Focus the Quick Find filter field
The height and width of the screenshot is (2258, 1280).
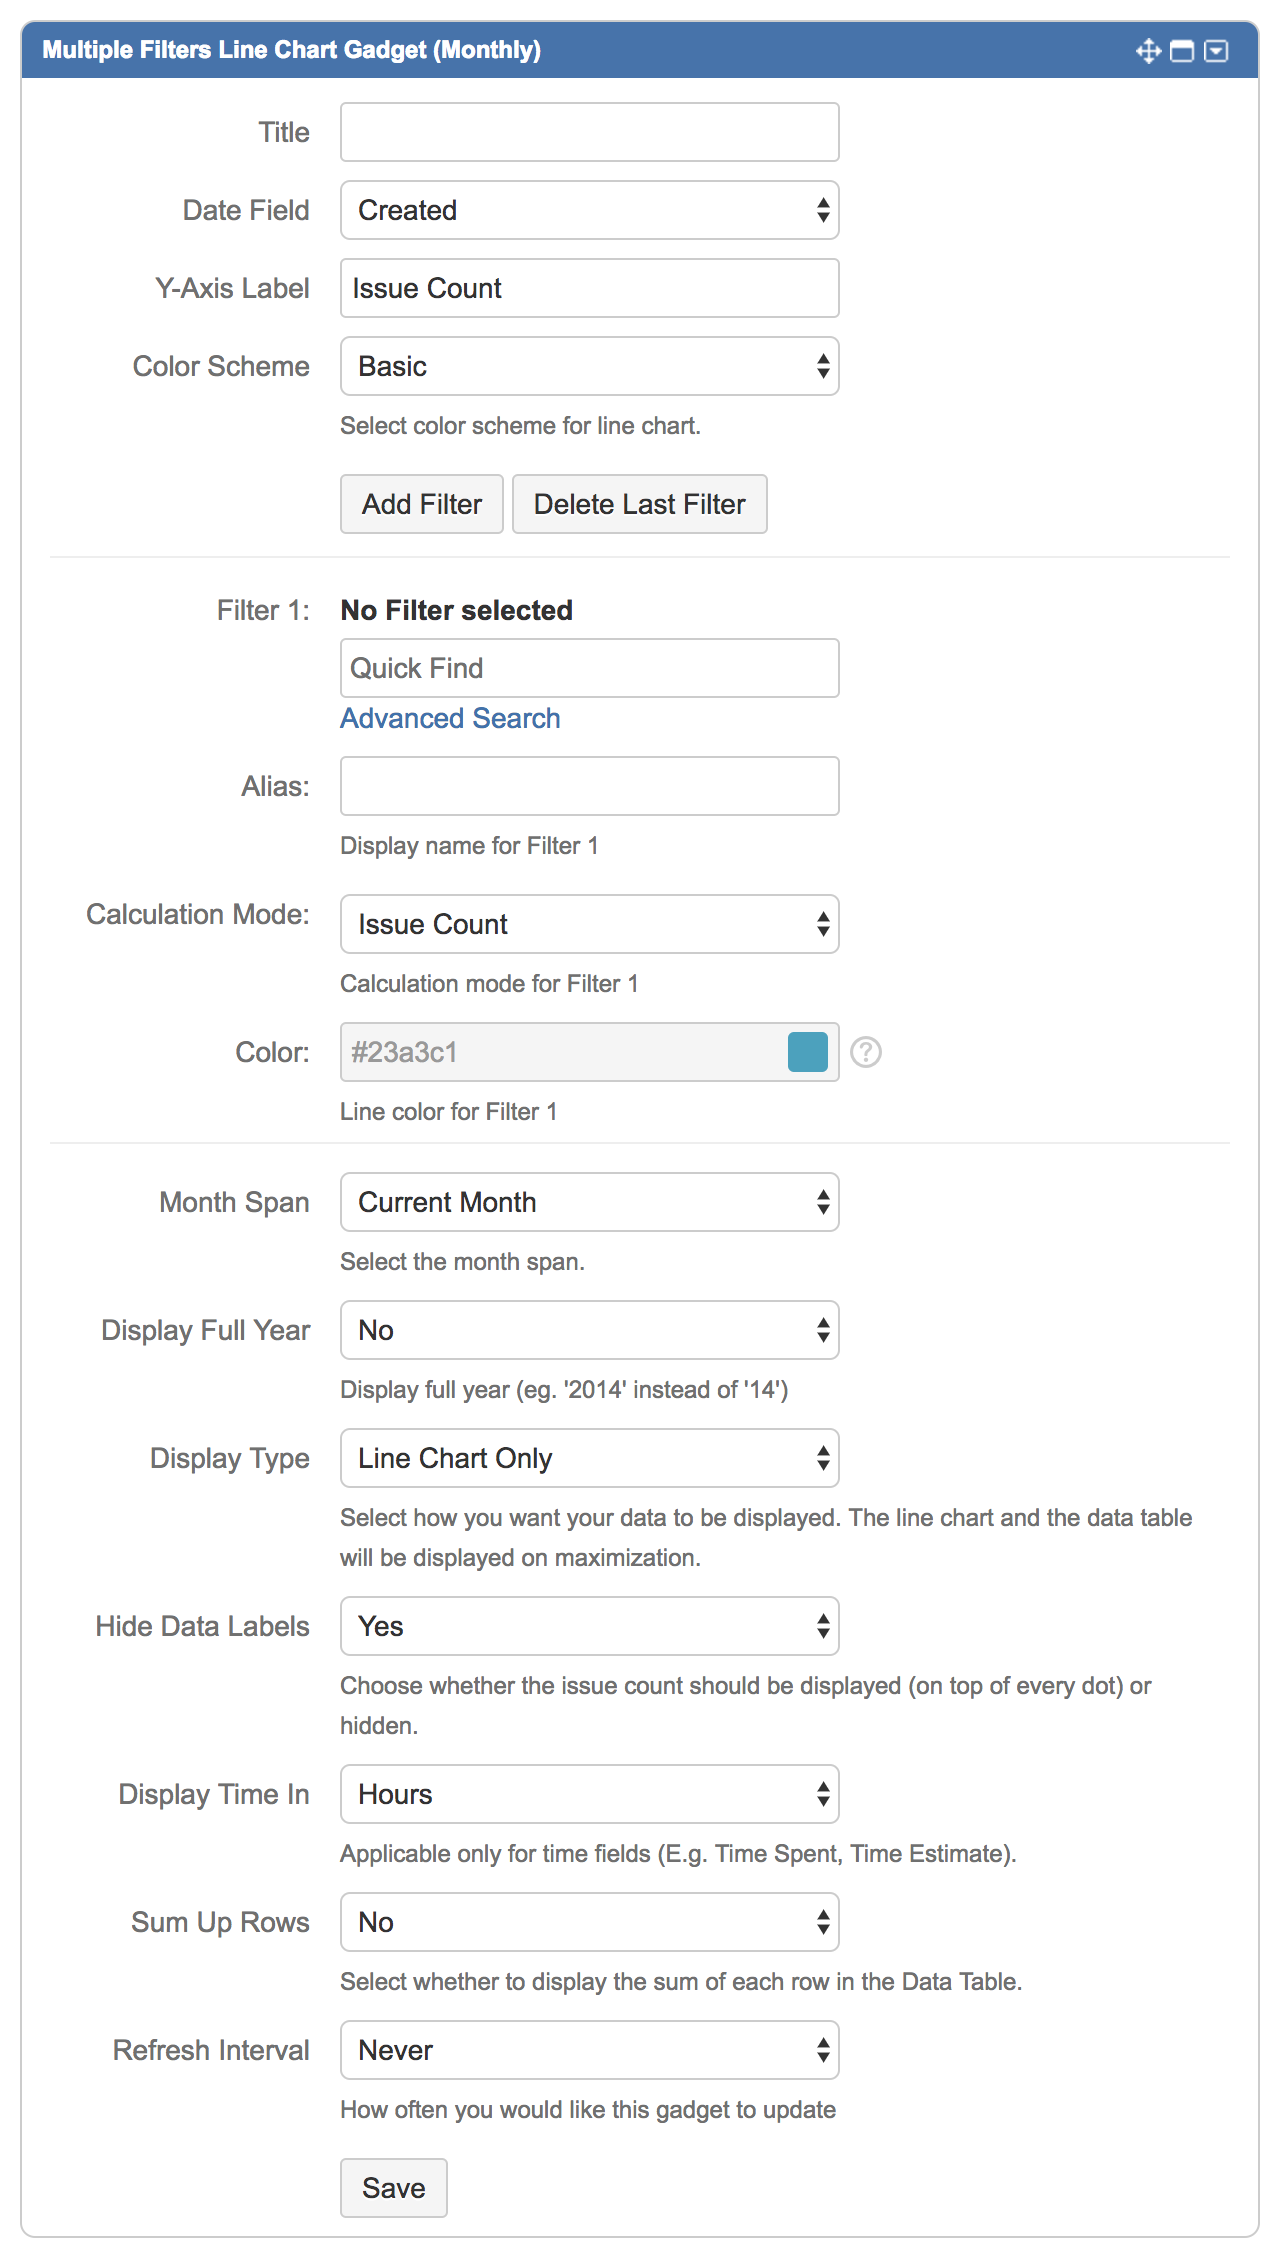point(589,668)
